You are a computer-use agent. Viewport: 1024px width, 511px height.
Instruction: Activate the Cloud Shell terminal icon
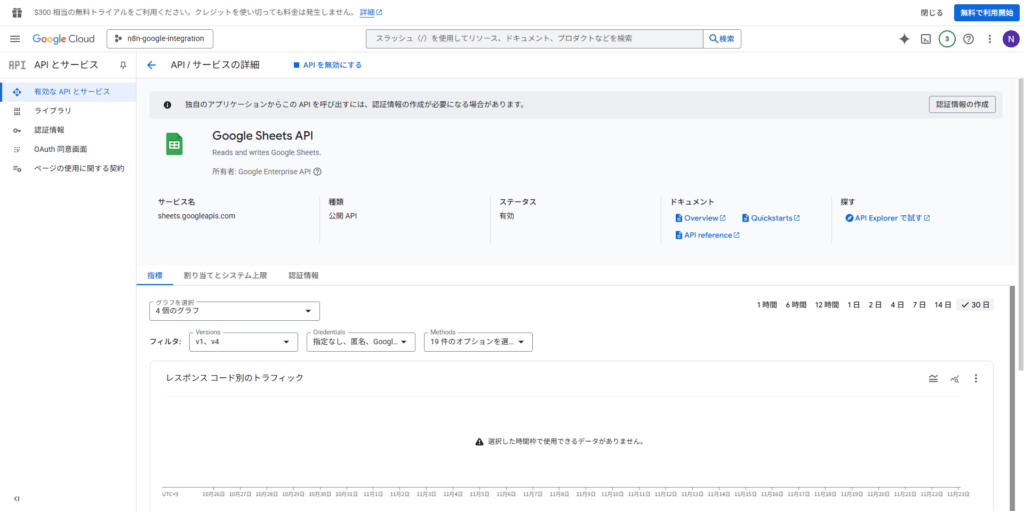click(x=926, y=39)
